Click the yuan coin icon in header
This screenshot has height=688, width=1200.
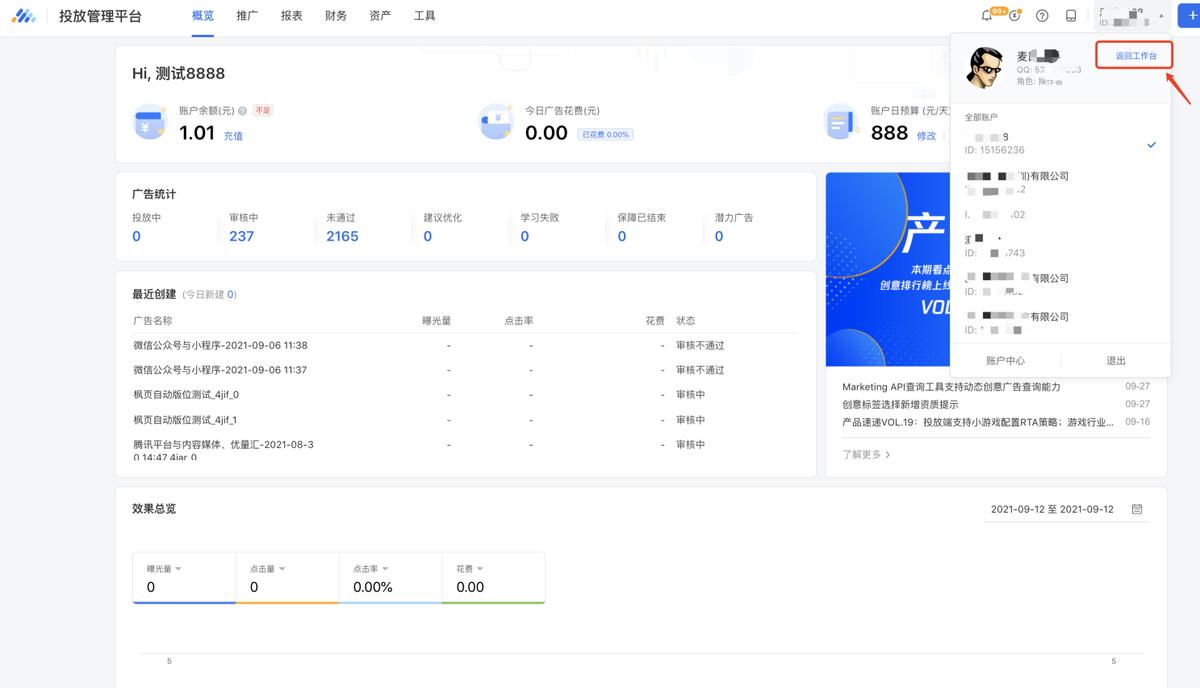point(1015,16)
